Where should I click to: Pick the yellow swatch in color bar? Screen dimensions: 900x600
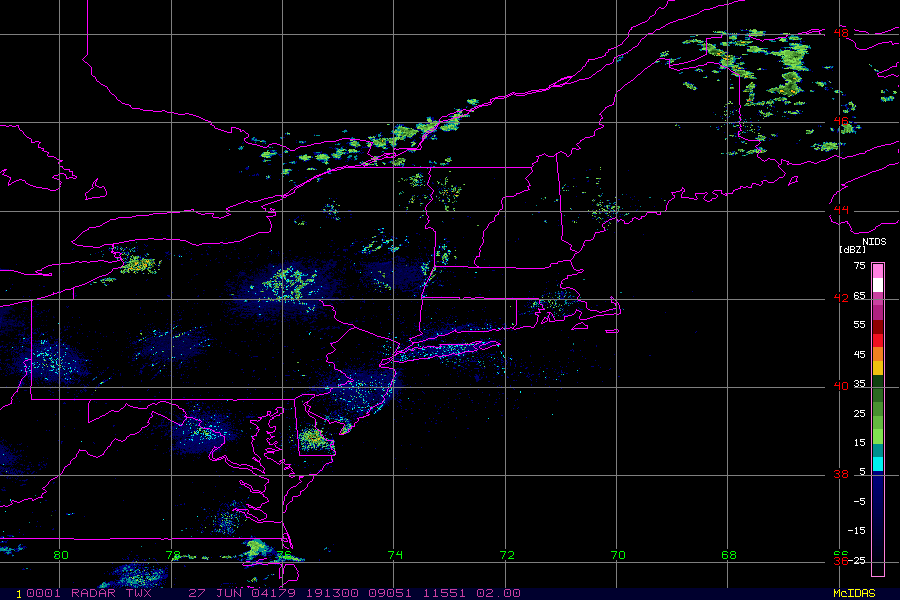pyautogui.click(x=878, y=368)
